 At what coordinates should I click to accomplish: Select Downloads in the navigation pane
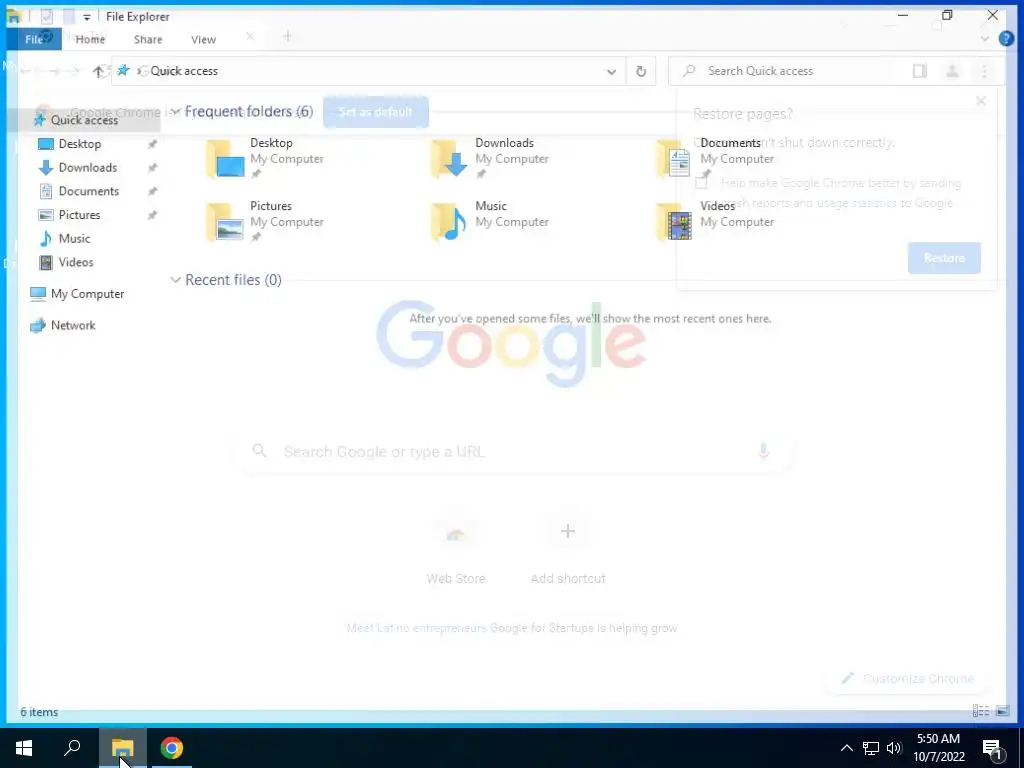(88, 167)
